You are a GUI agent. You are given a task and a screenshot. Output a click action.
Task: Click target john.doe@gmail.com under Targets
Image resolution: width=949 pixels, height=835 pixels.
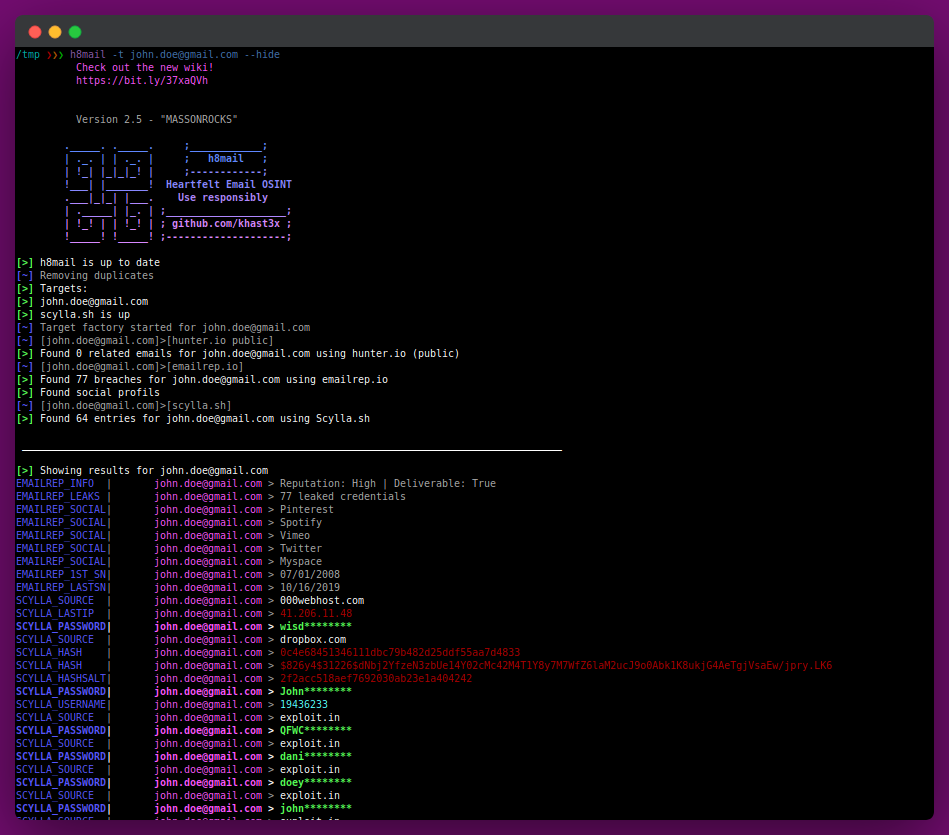[94, 301]
